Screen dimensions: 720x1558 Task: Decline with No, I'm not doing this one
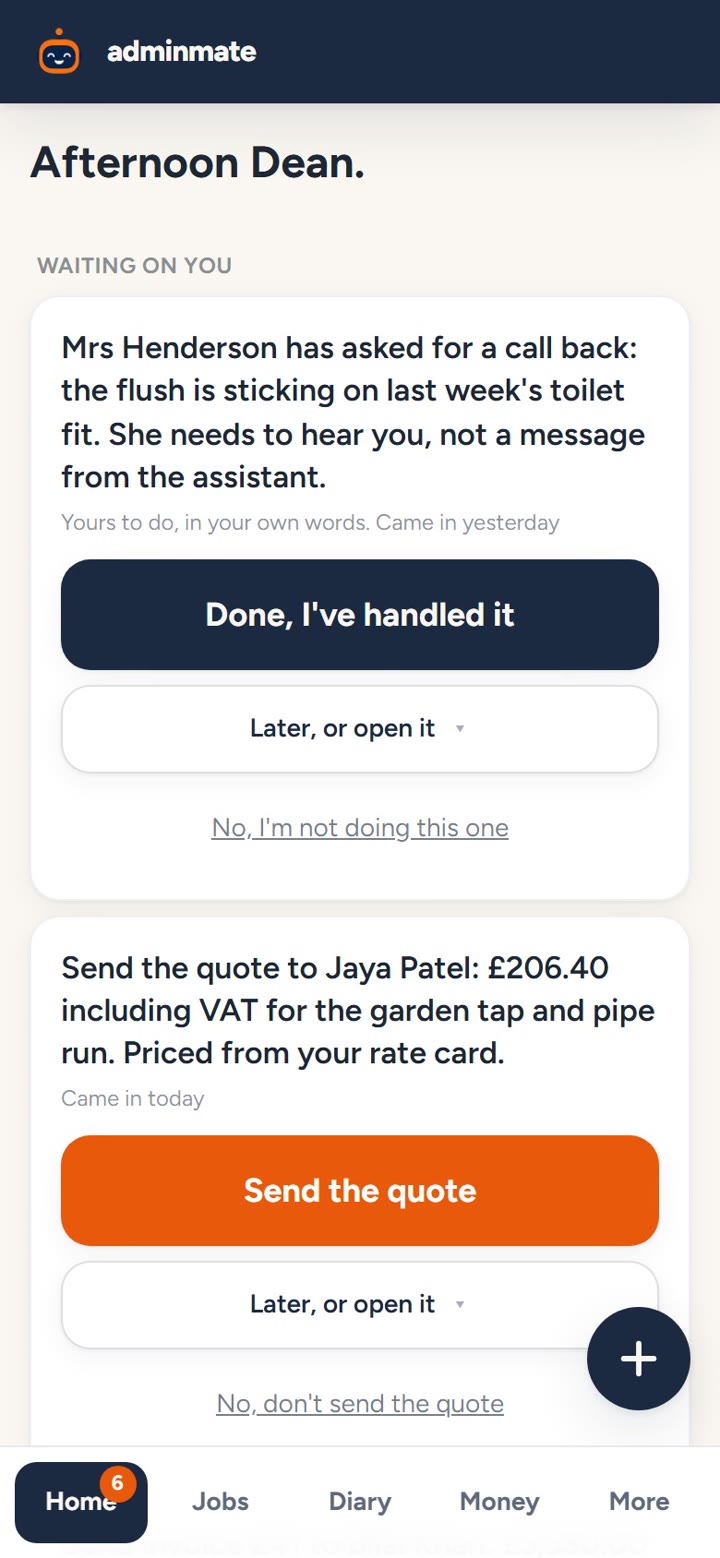coord(360,828)
